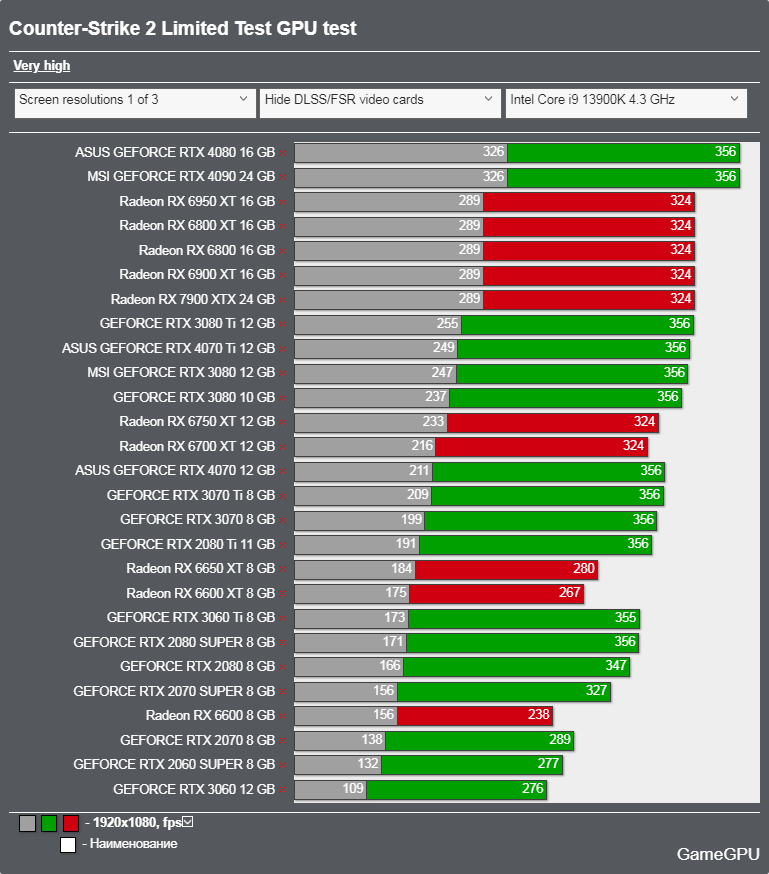Open the Screen resolutions dropdown
Viewport: 769px width, 874px height.
click(135, 103)
